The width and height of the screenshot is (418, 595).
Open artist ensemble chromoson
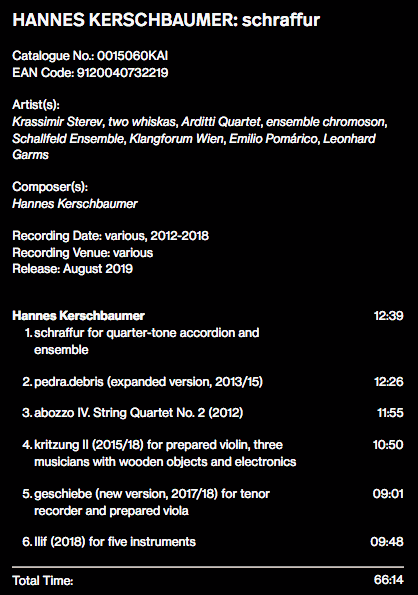click(x=326, y=122)
